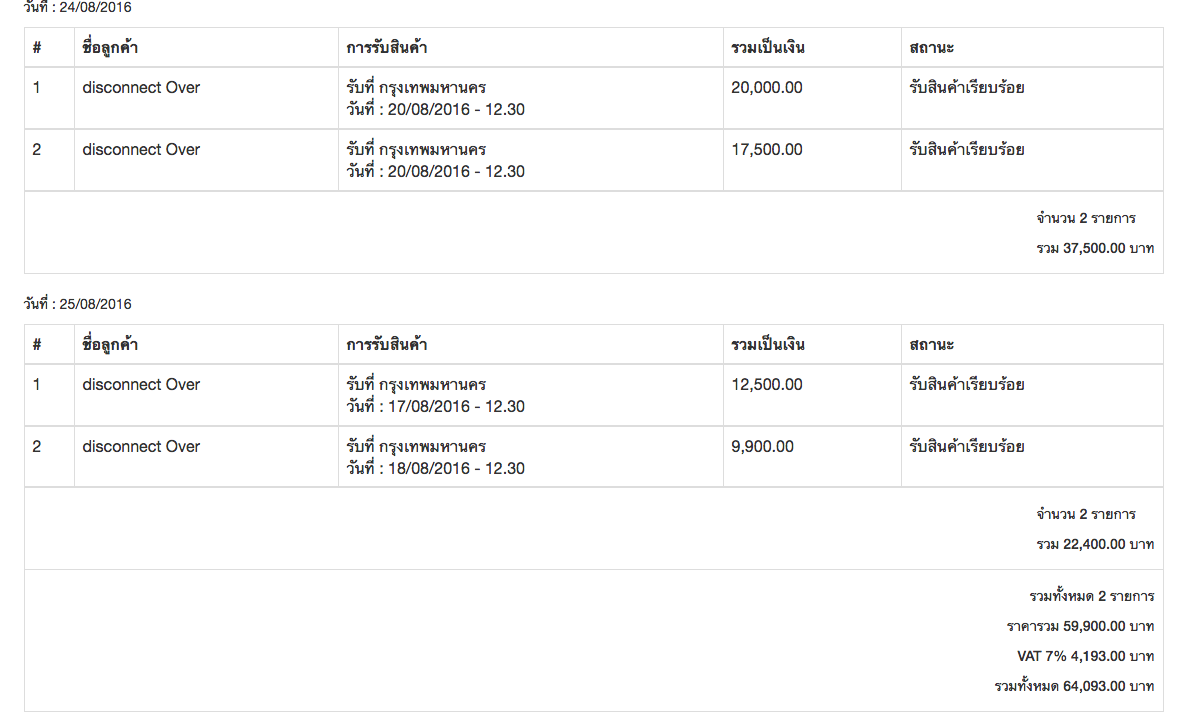
Task: Click the subtotal รวม 37,500.00 บาท
Action: point(1094,248)
